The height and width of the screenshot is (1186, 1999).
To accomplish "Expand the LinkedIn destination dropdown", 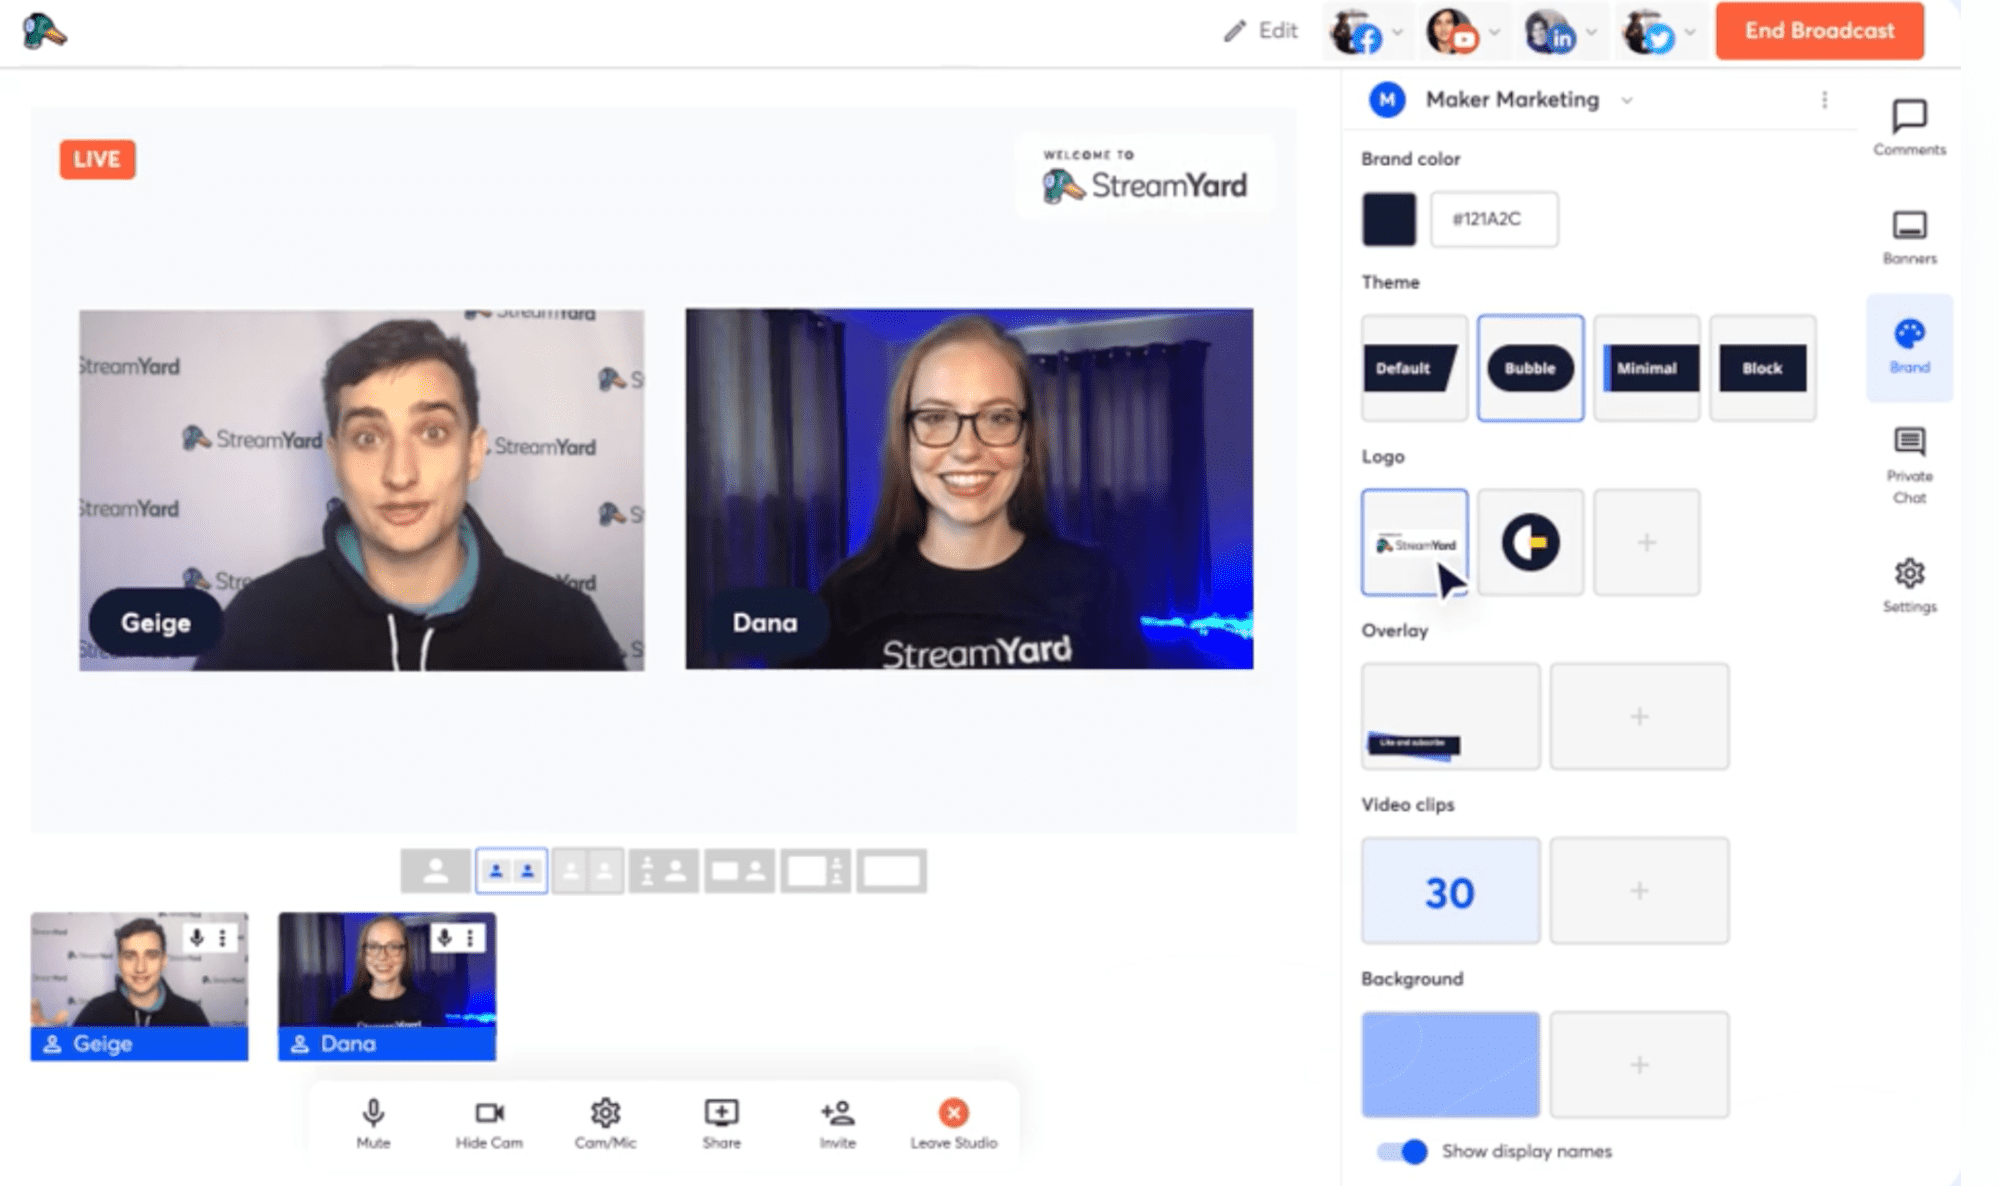I will click(1591, 32).
